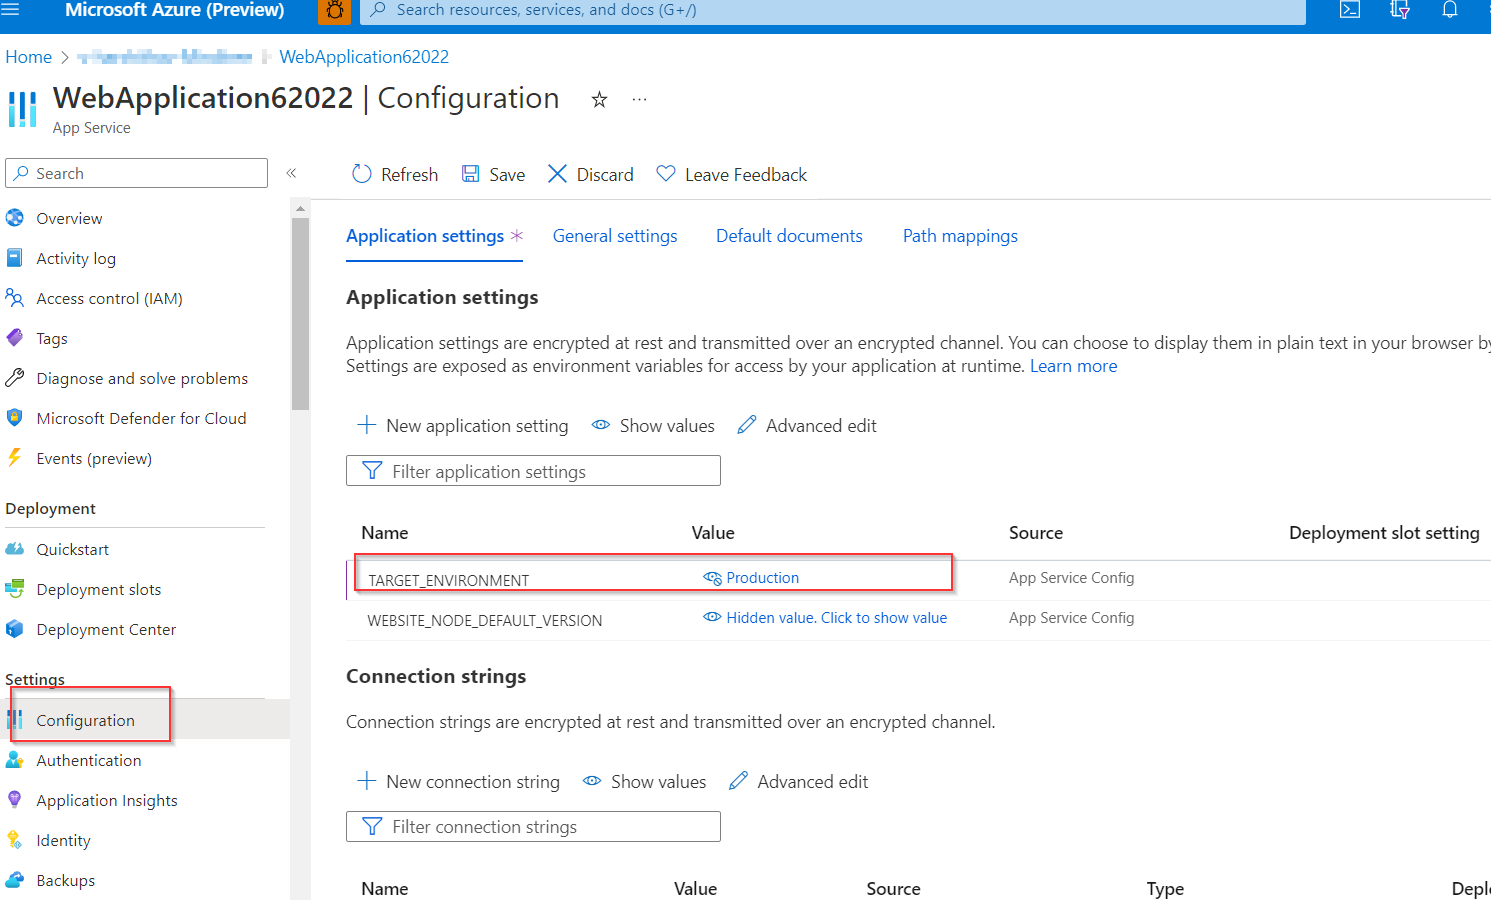Open the Learn more link
Screen dimensions: 1491x900
[x=1073, y=366]
